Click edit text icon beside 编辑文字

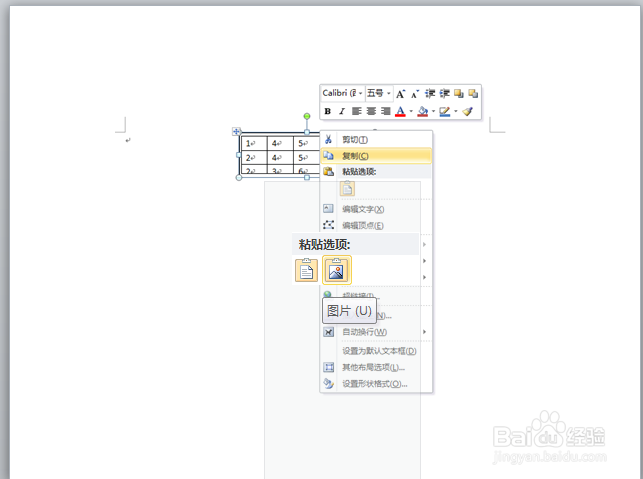328,208
